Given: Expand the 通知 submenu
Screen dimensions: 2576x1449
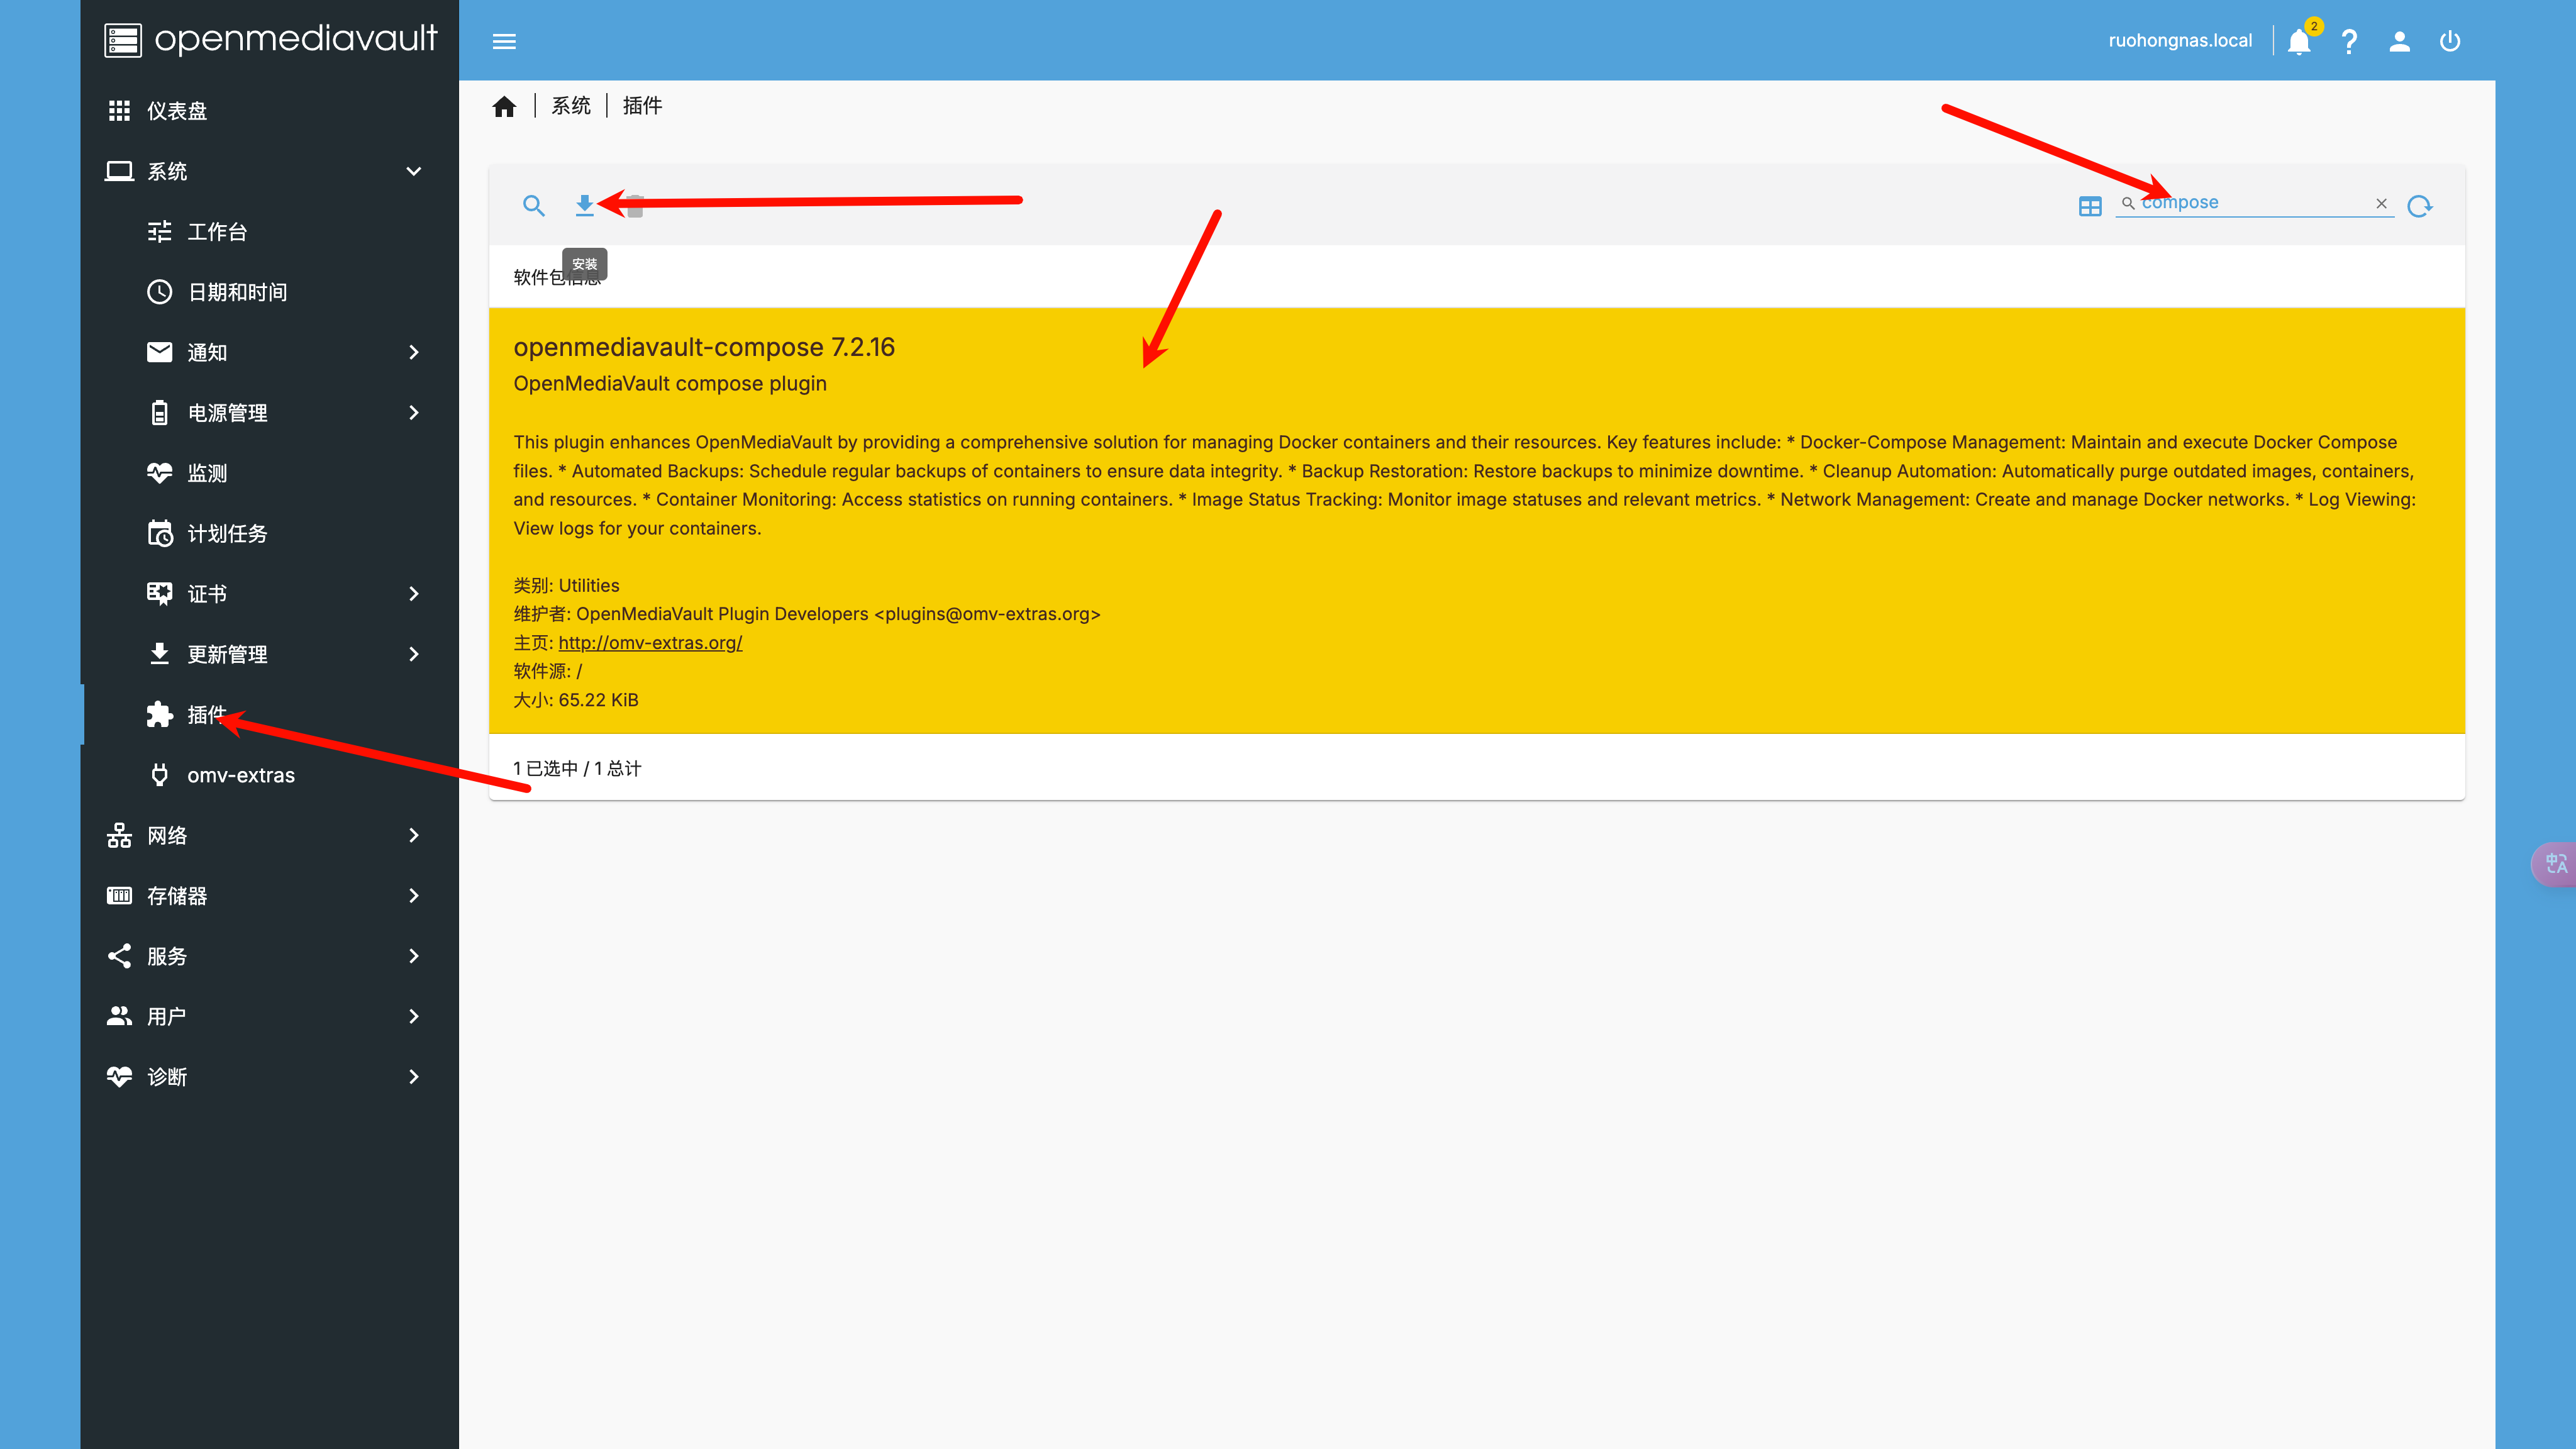Looking at the screenshot, I should [x=269, y=352].
